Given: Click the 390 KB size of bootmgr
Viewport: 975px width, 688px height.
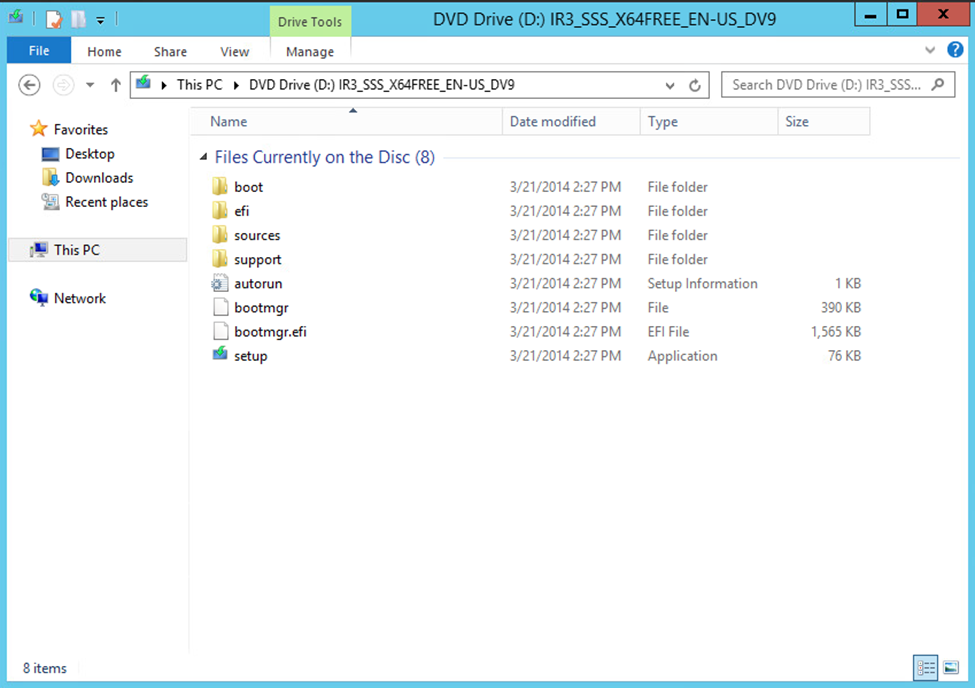Looking at the screenshot, I should (x=841, y=307).
